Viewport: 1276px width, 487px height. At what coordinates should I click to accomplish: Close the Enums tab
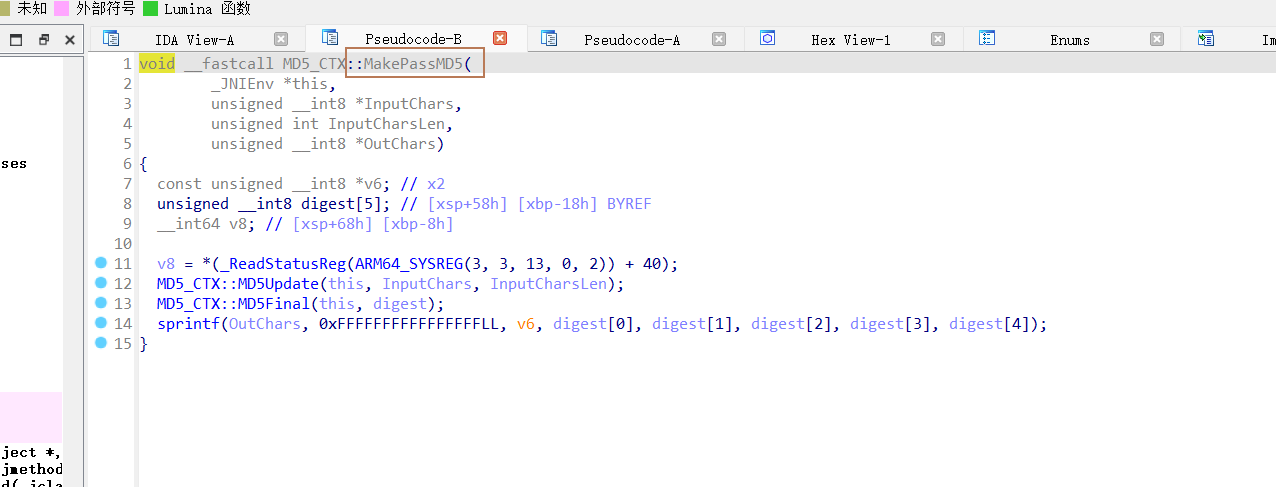(x=1156, y=39)
